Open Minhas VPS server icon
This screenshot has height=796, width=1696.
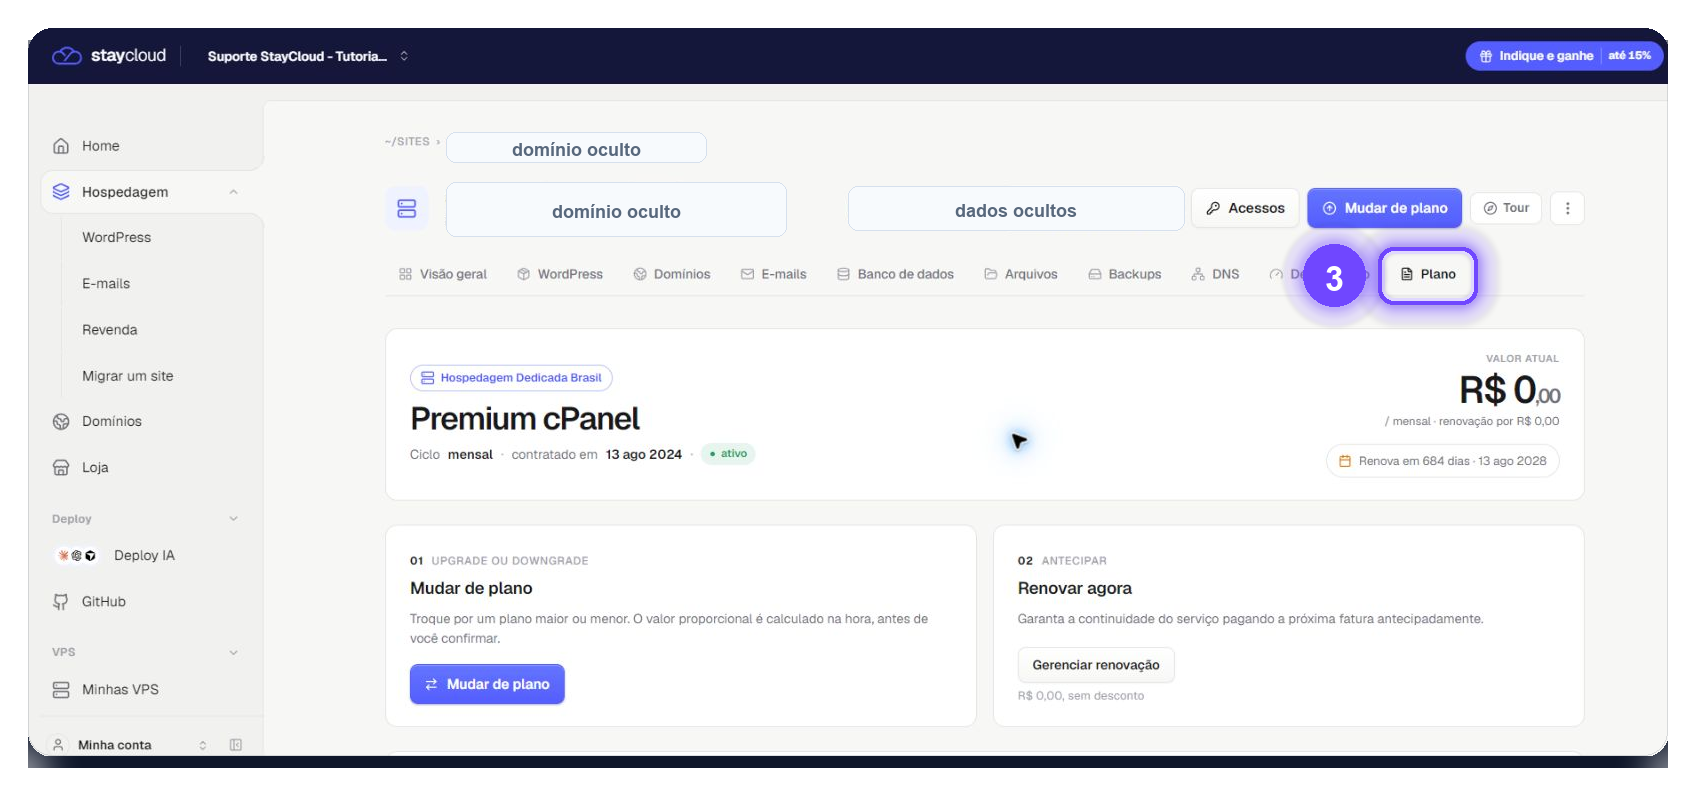(61, 690)
